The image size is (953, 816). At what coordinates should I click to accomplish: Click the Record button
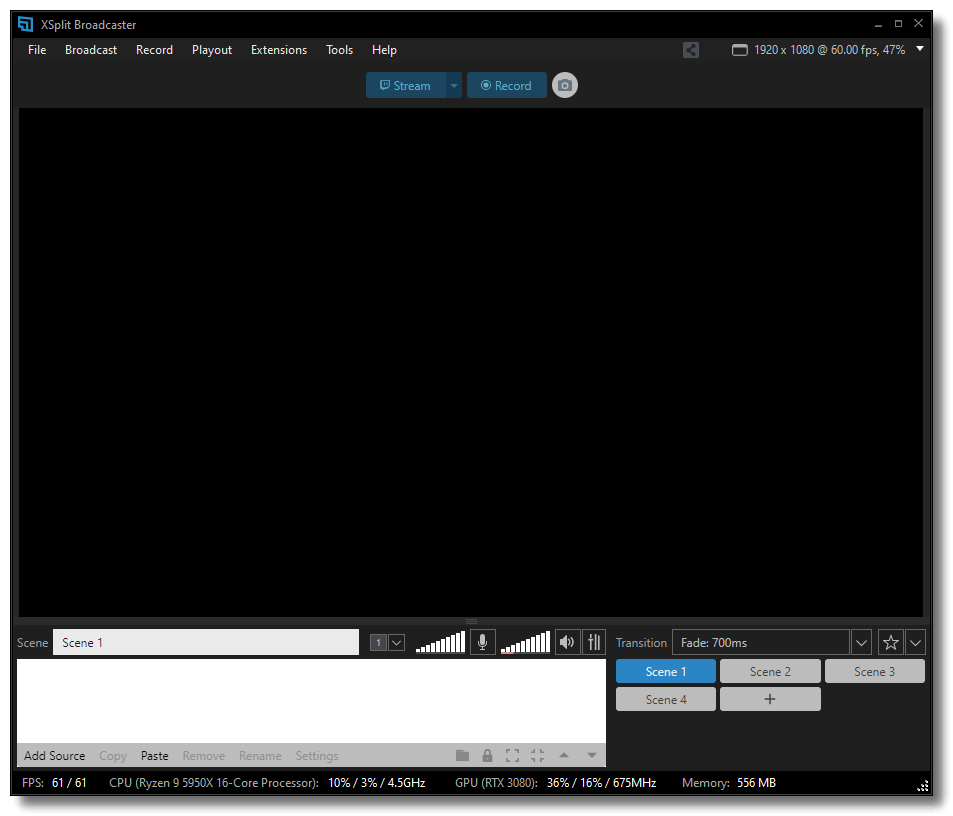506,85
